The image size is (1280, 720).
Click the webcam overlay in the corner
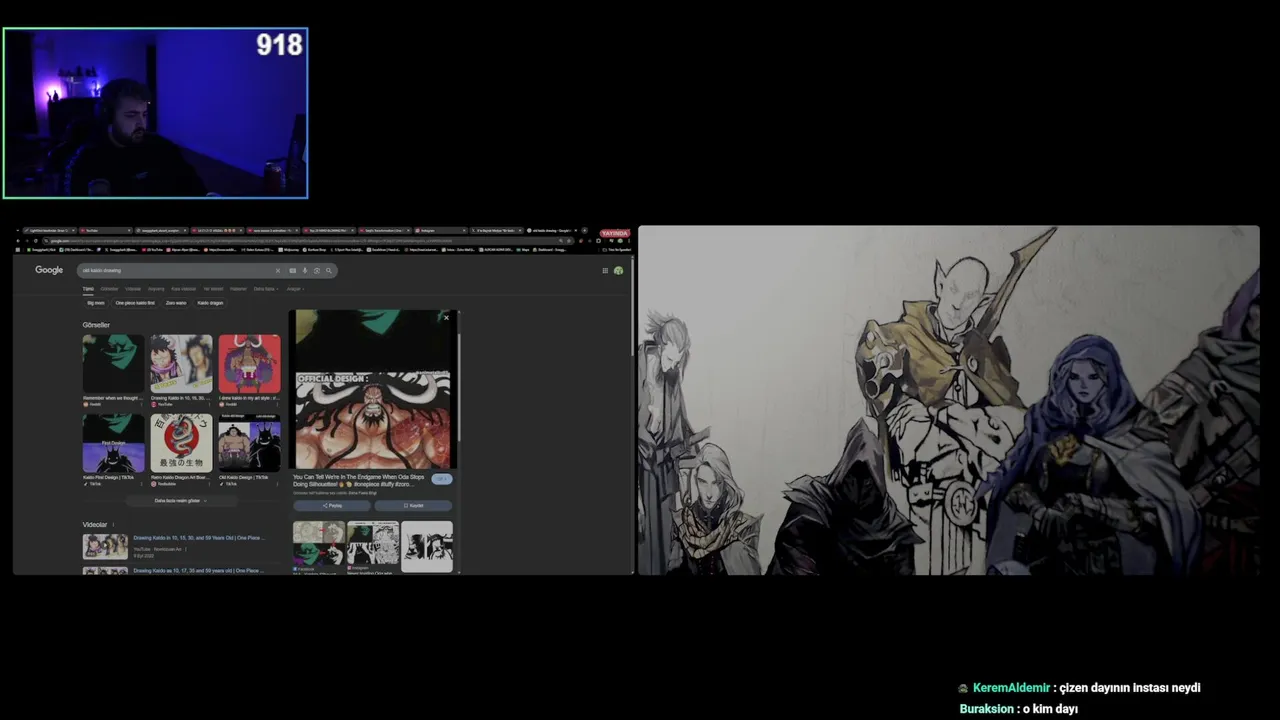point(155,113)
